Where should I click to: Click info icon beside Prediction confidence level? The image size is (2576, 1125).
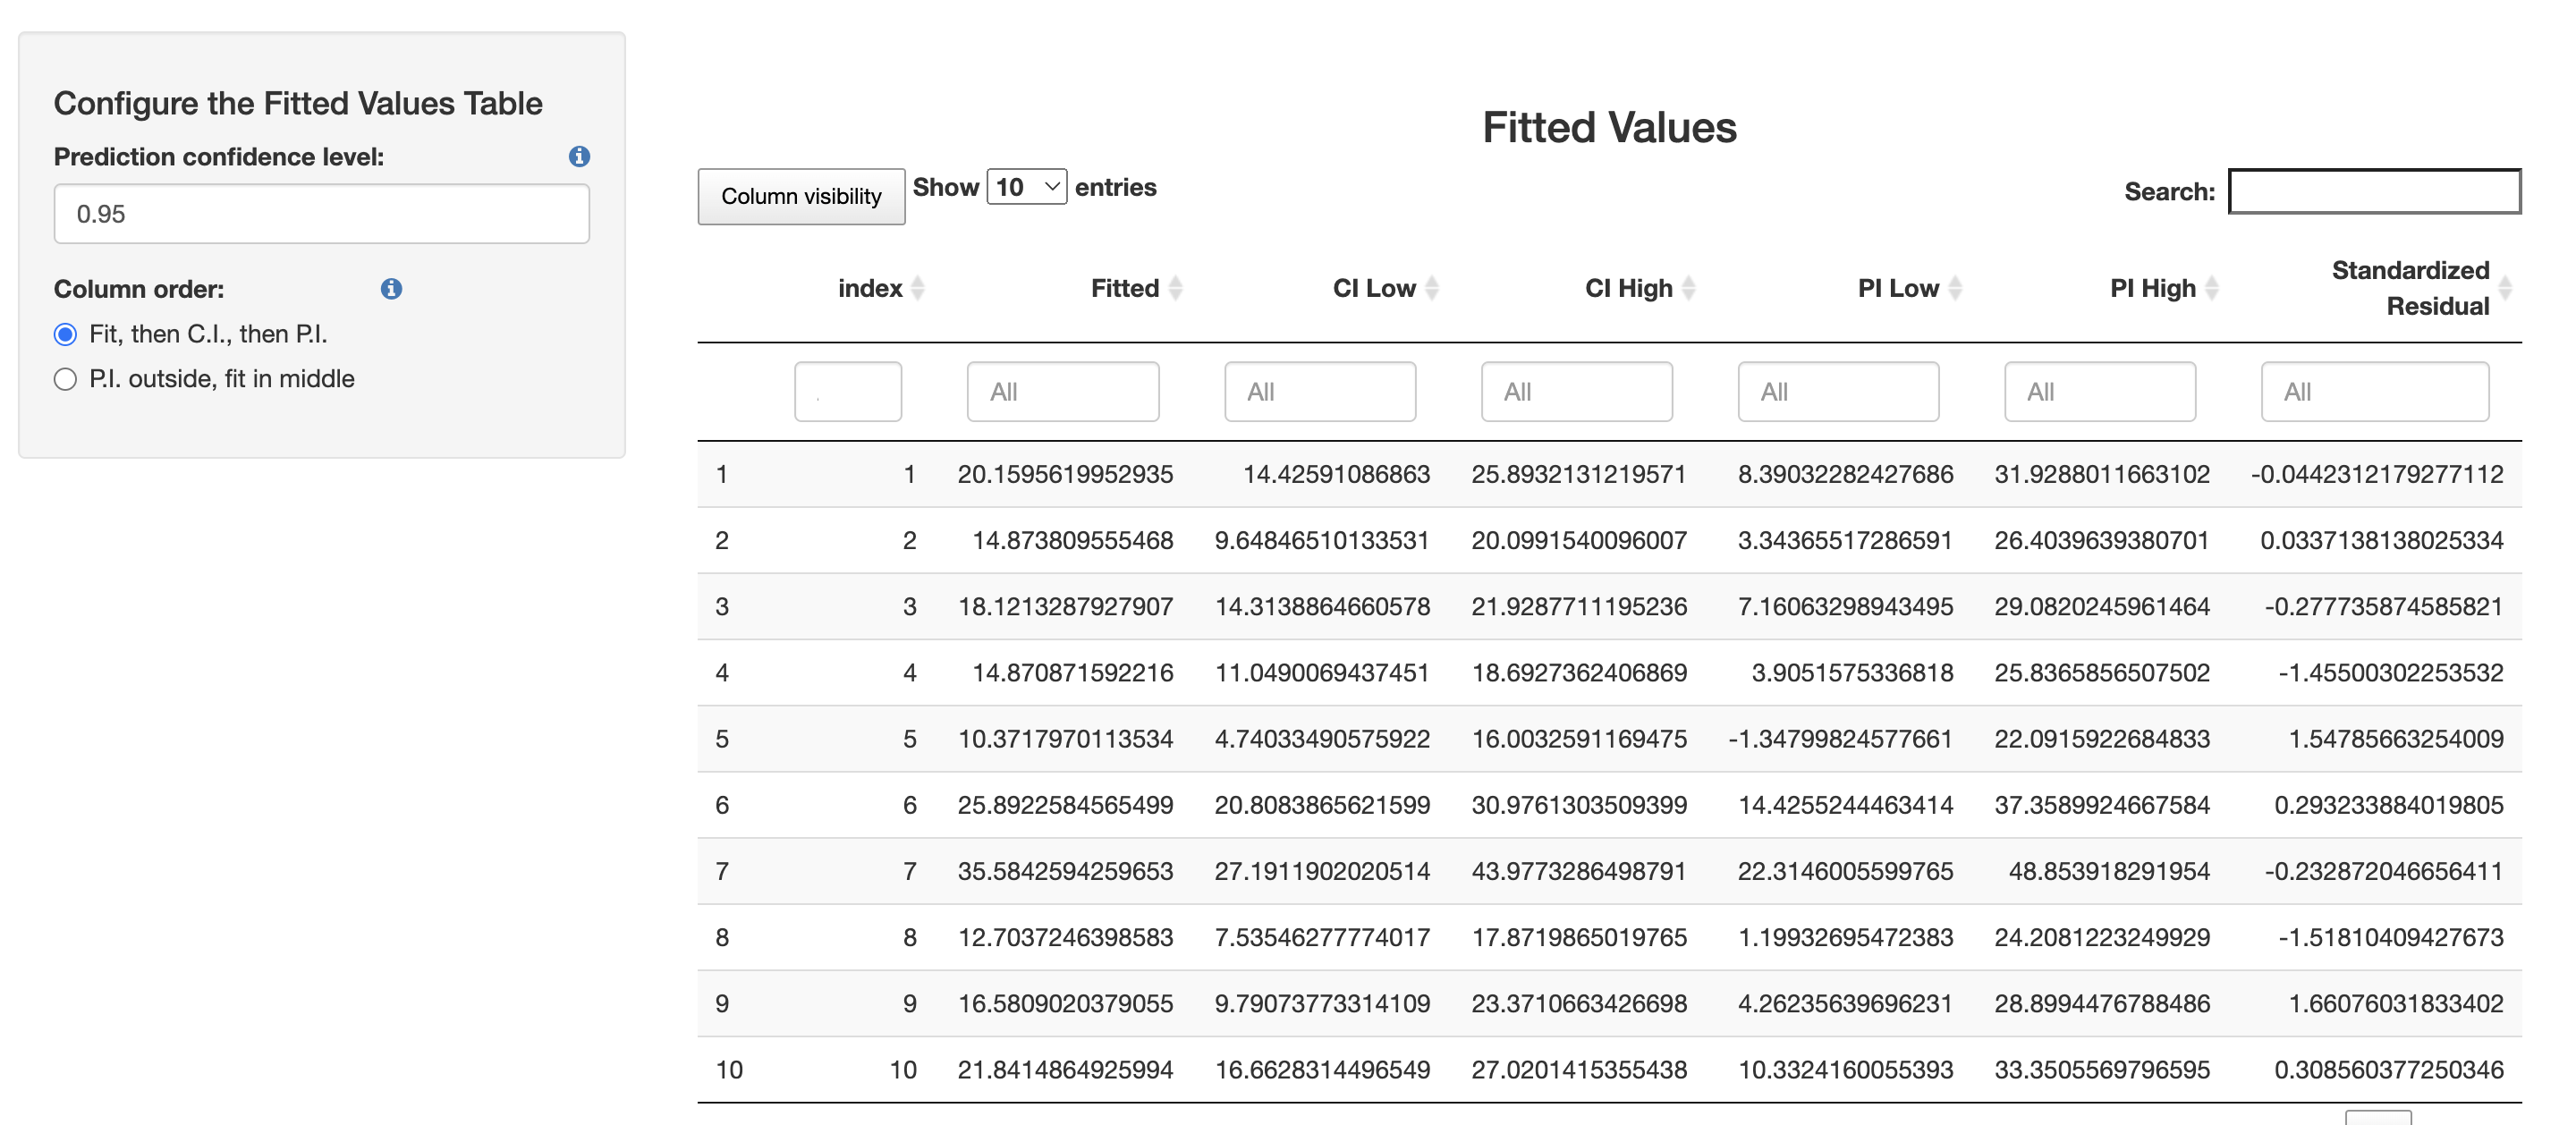(579, 156)
